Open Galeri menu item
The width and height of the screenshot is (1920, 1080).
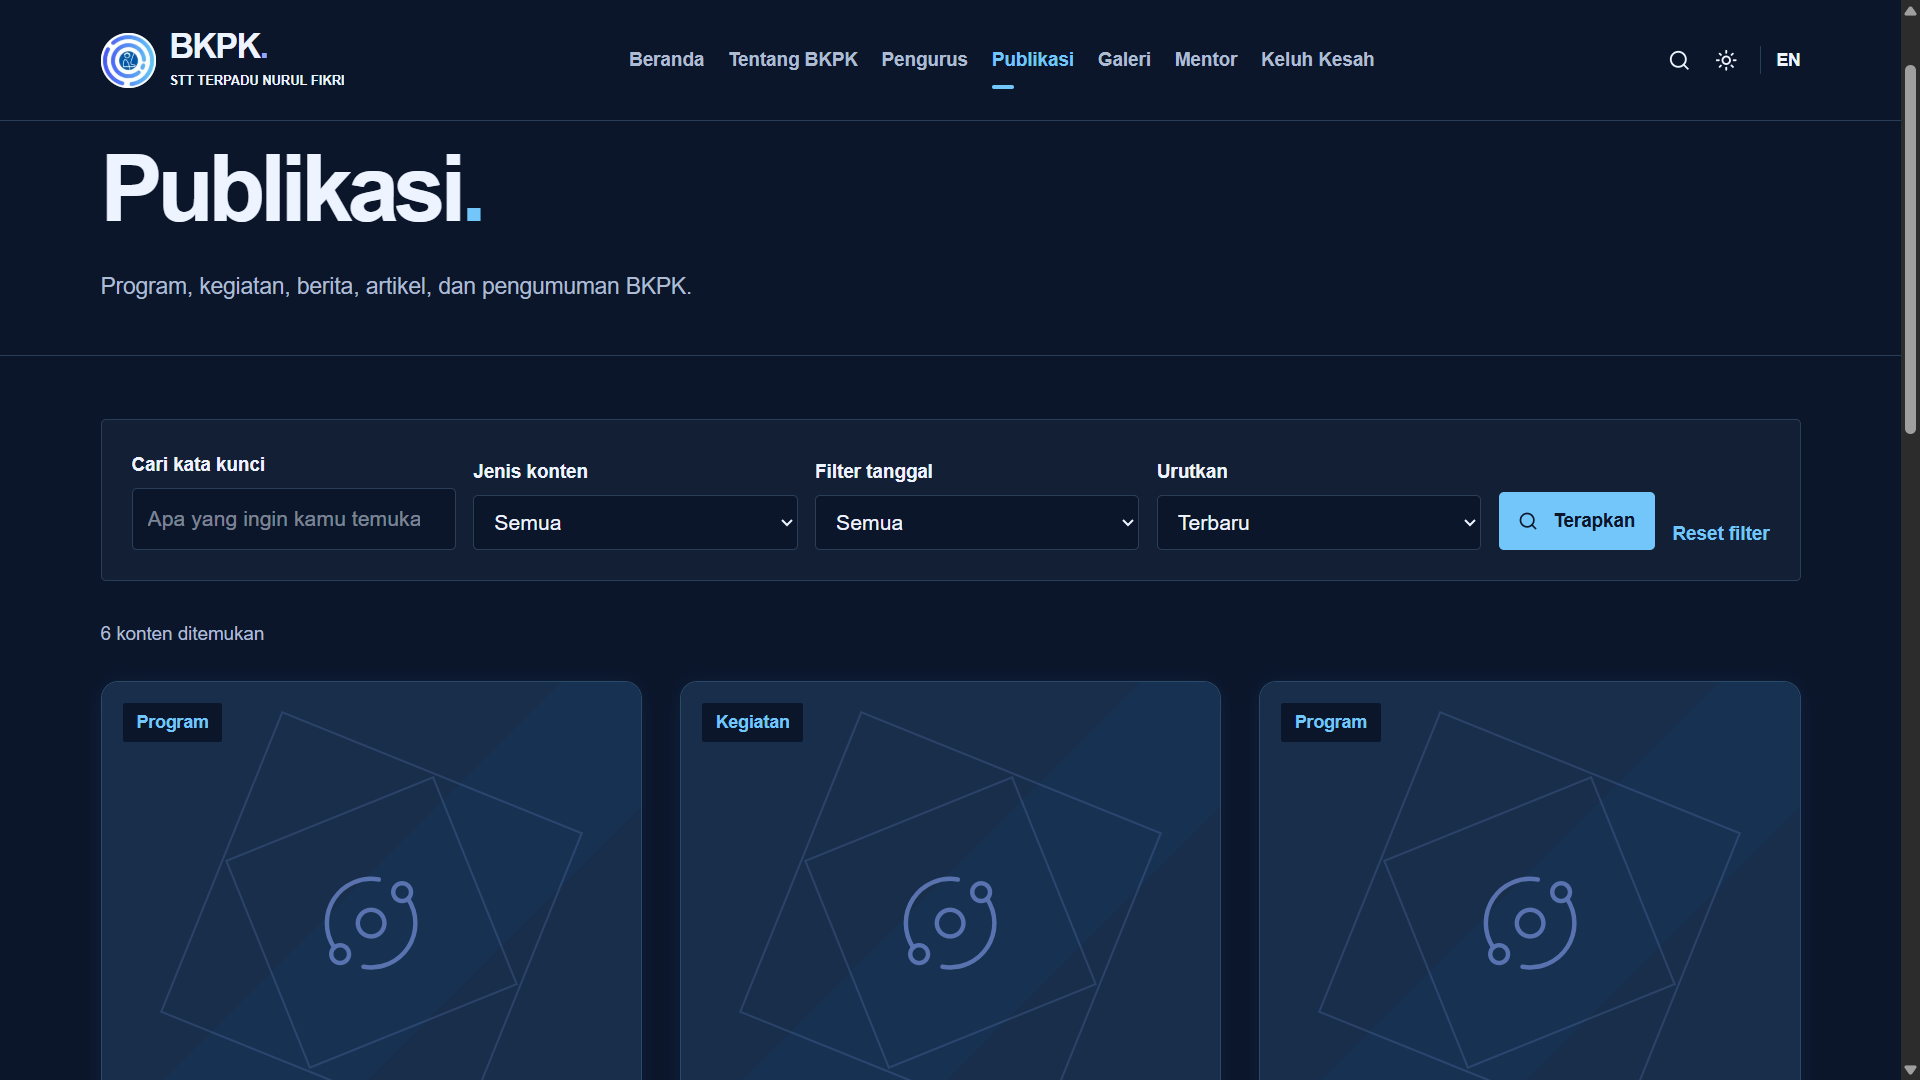[x=1124, y=60]
